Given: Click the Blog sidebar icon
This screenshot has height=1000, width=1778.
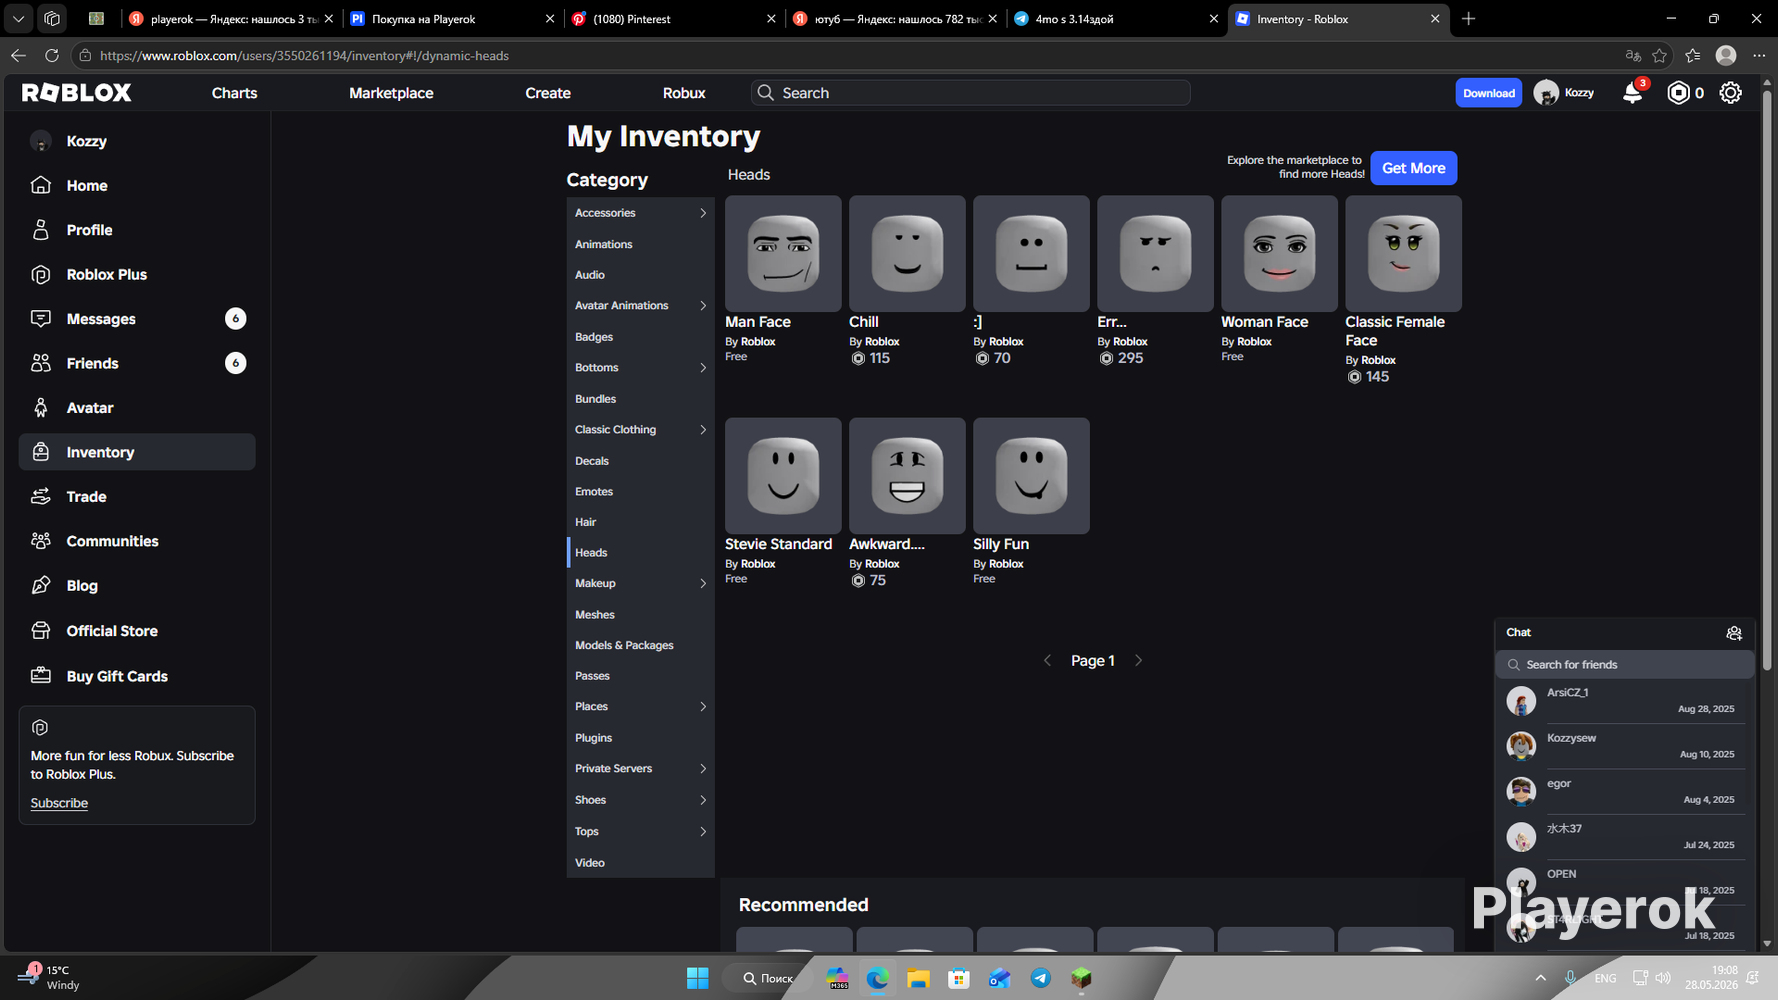Looking at the screenshot, I should 41,586.
